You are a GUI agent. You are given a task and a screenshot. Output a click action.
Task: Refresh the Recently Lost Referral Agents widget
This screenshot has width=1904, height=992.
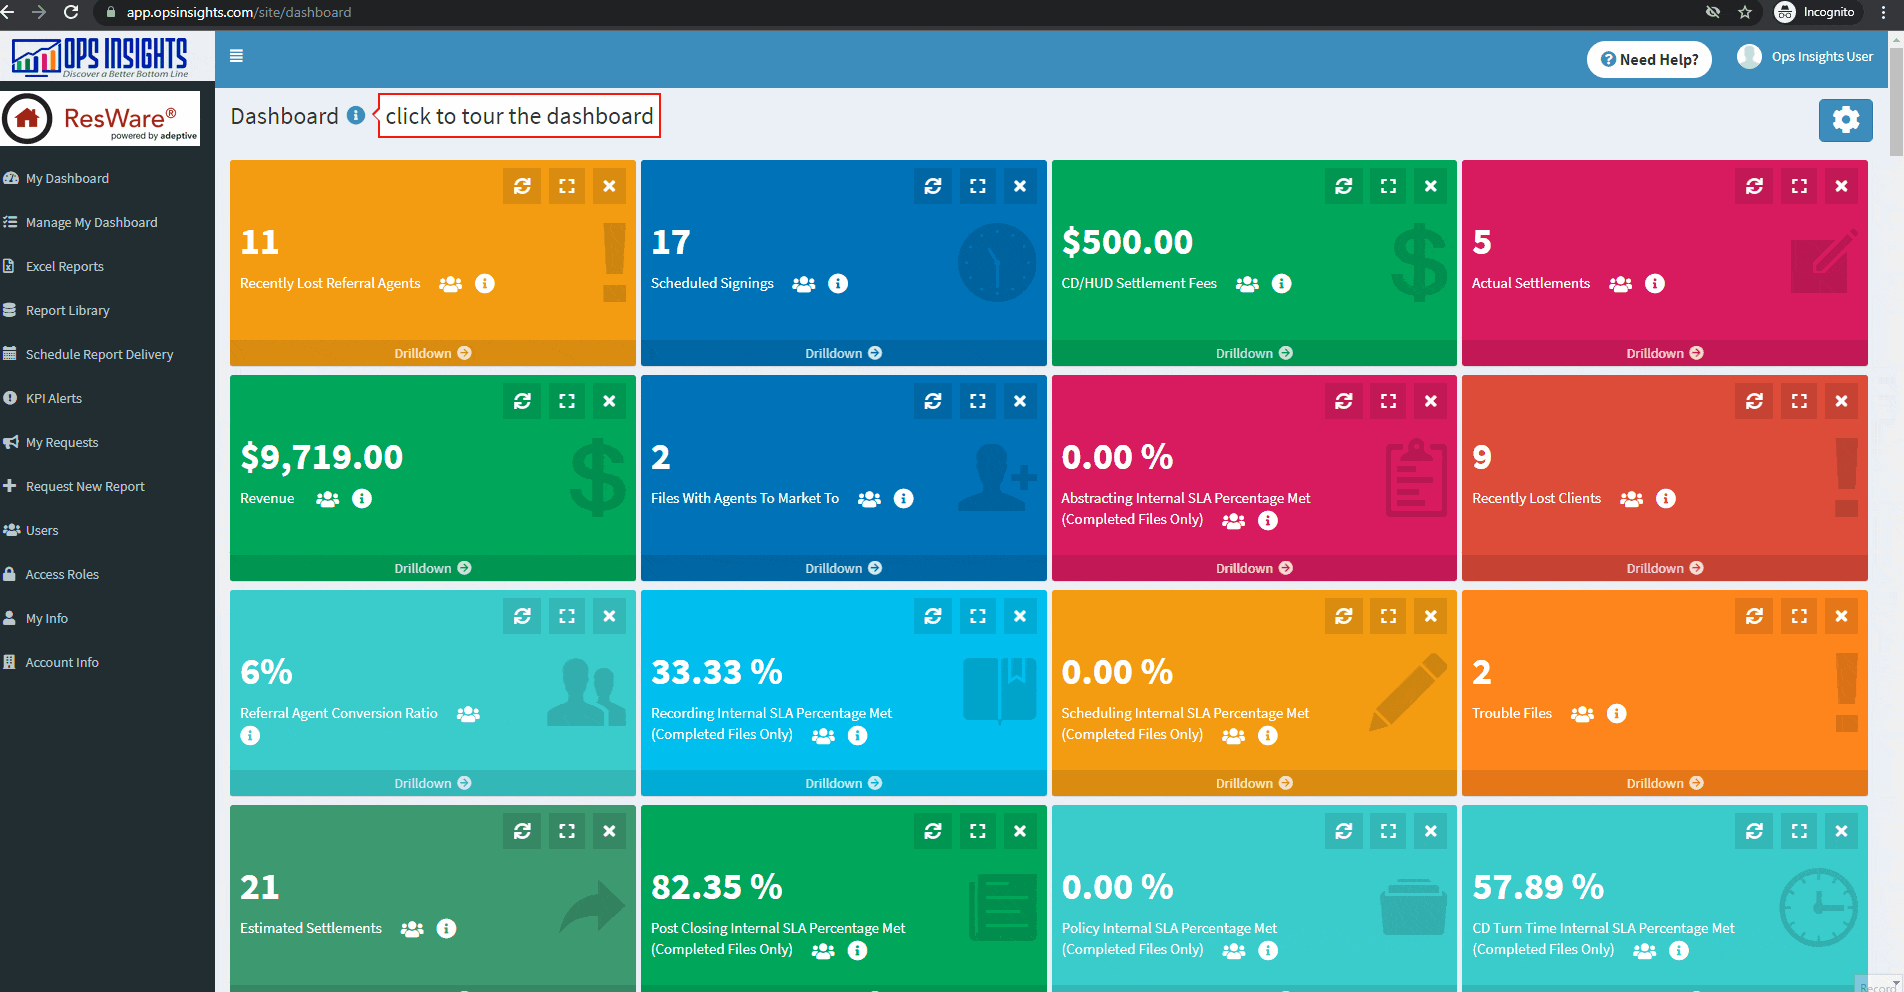(521, 185)
